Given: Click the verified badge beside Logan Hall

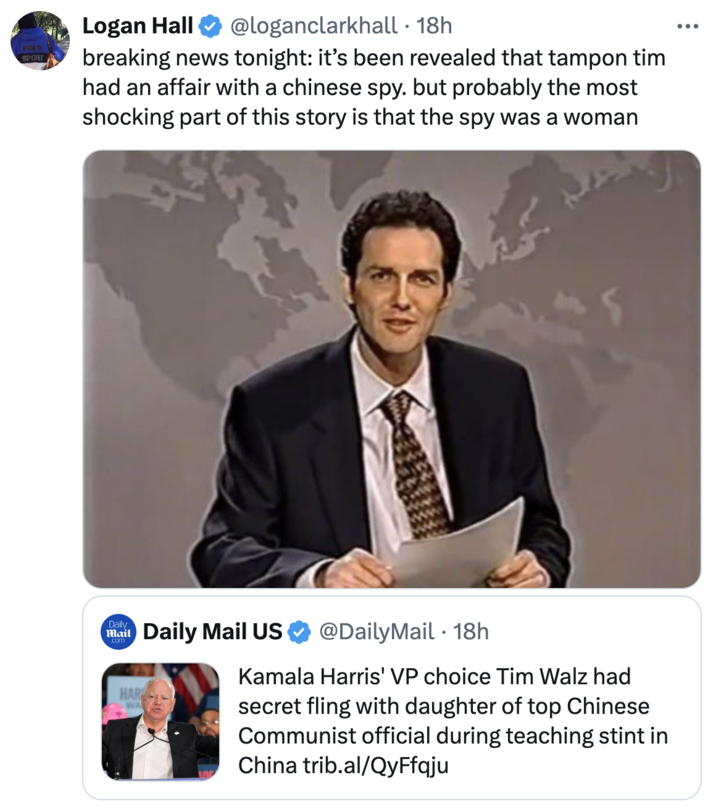Looking at the screenshot, I should coord(209,24).
